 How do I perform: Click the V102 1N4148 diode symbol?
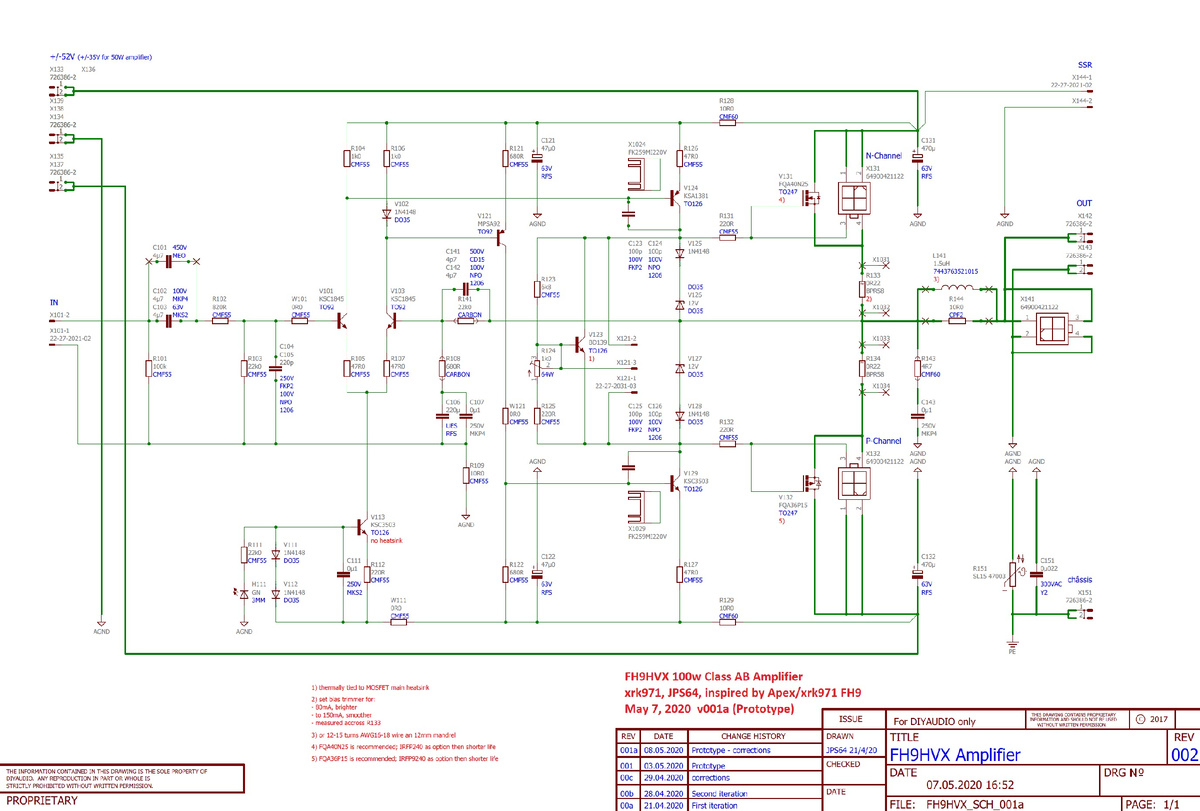388,213
